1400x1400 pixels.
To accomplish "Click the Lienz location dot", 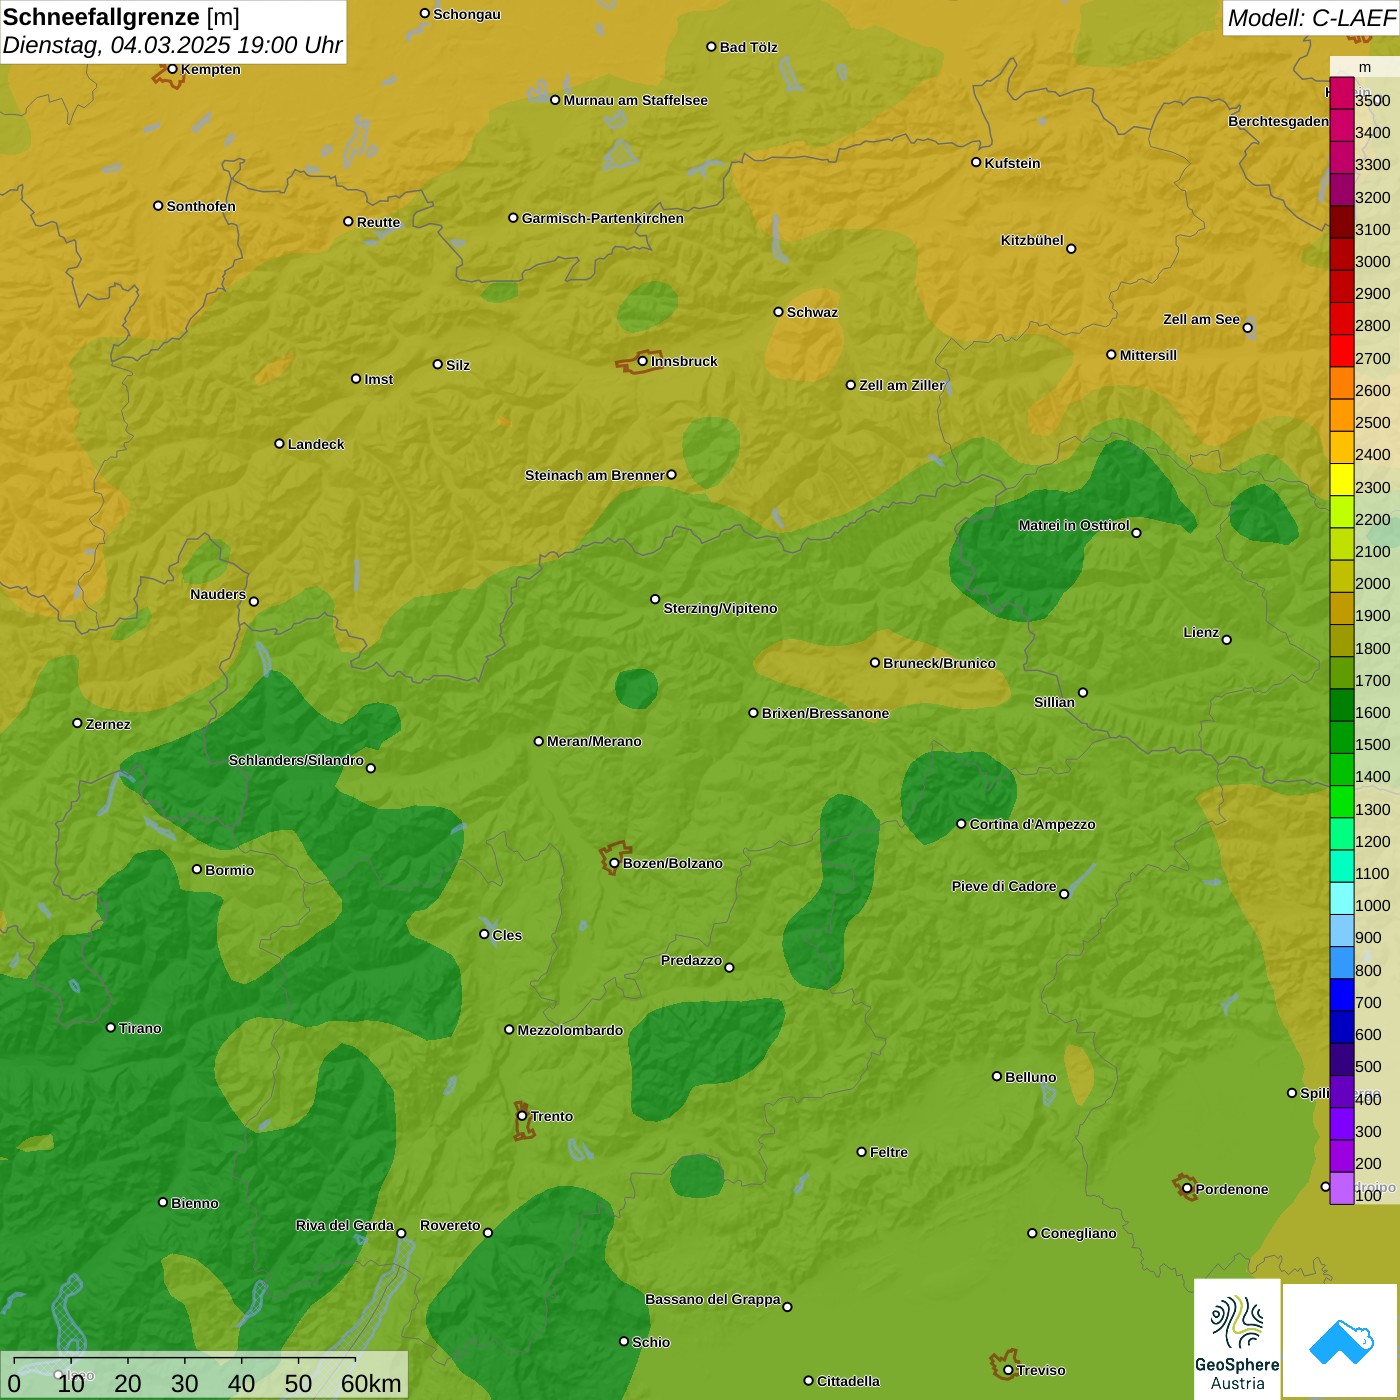I will (1227, 640).
